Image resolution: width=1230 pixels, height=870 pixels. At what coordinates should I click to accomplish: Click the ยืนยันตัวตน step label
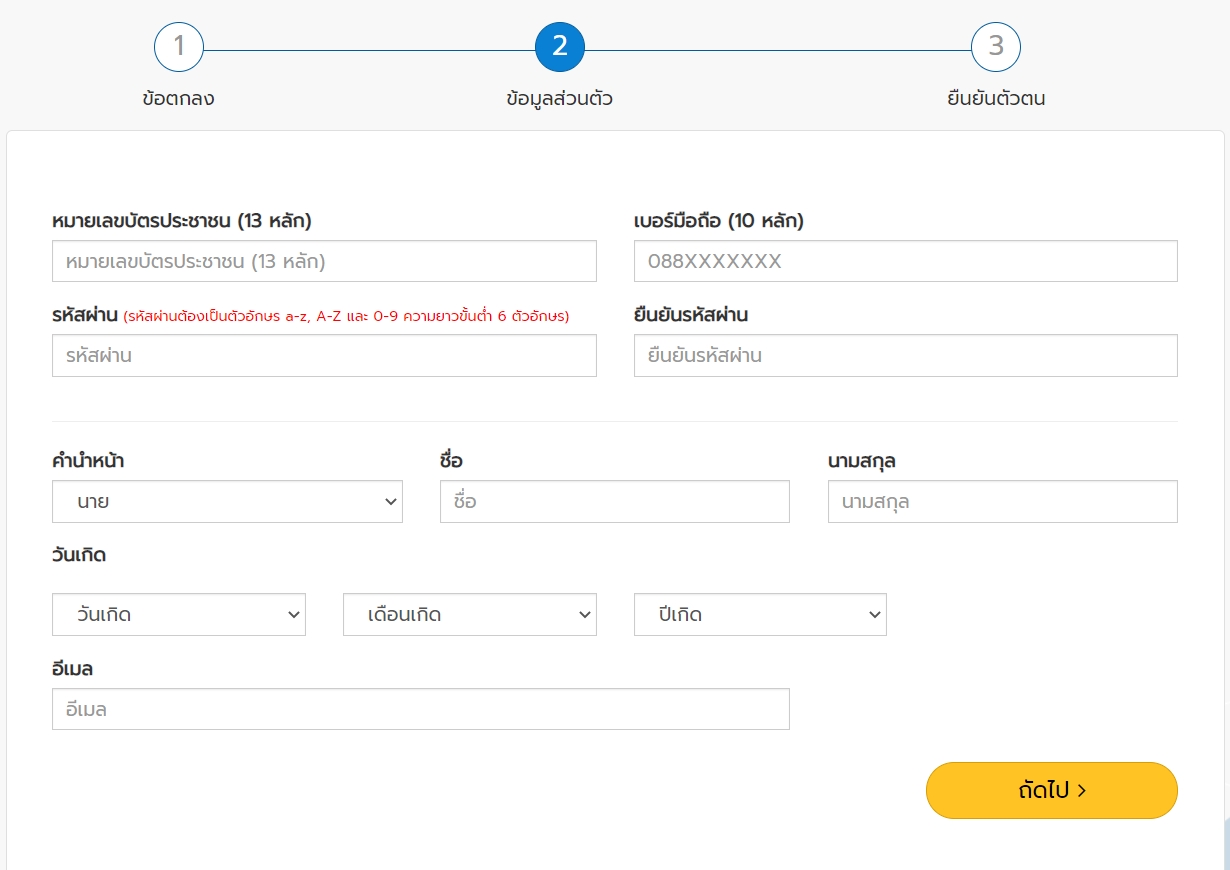[996, 99]
